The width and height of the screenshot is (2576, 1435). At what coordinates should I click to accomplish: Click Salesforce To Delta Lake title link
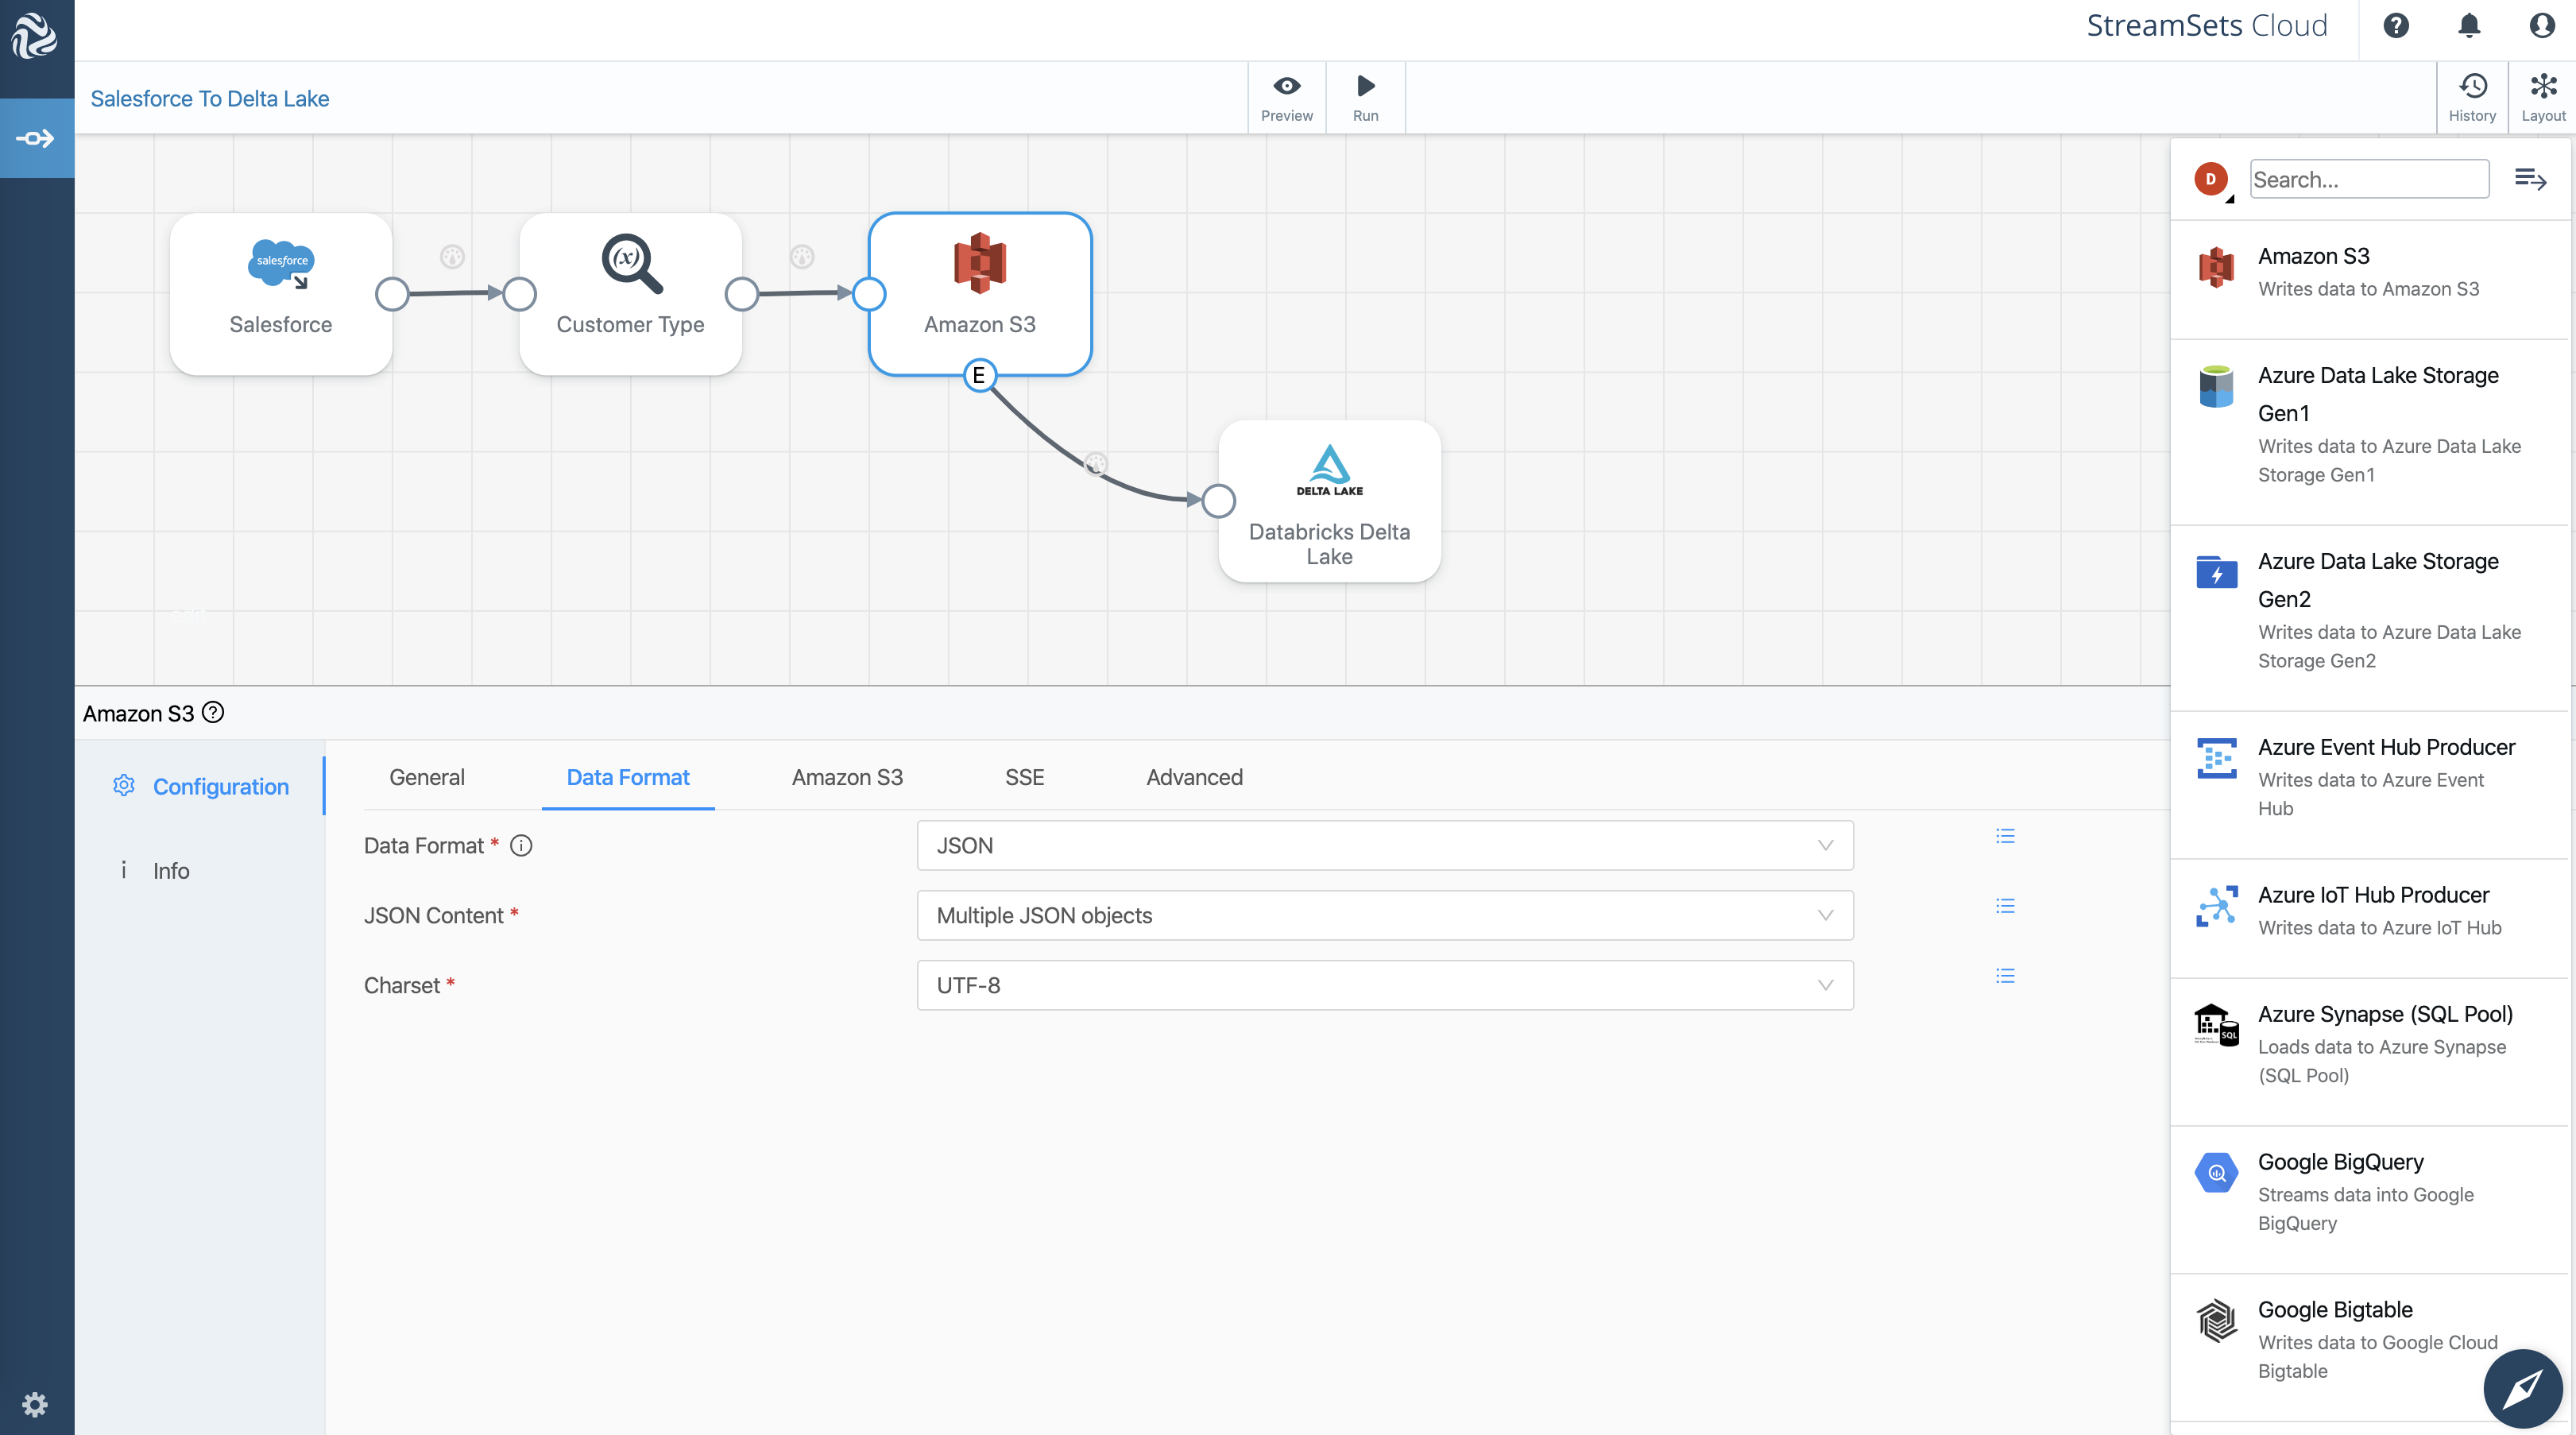210,99
